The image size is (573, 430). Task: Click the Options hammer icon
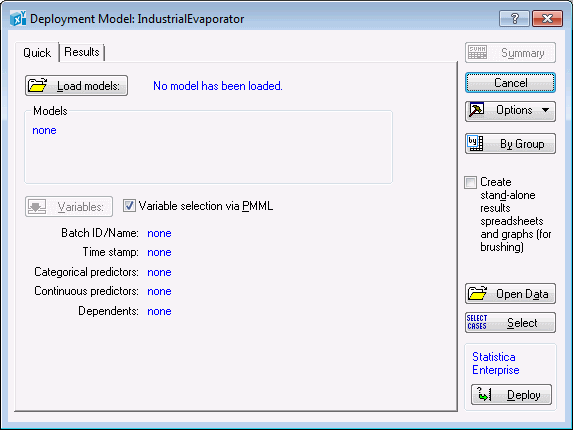pos(477,110)
